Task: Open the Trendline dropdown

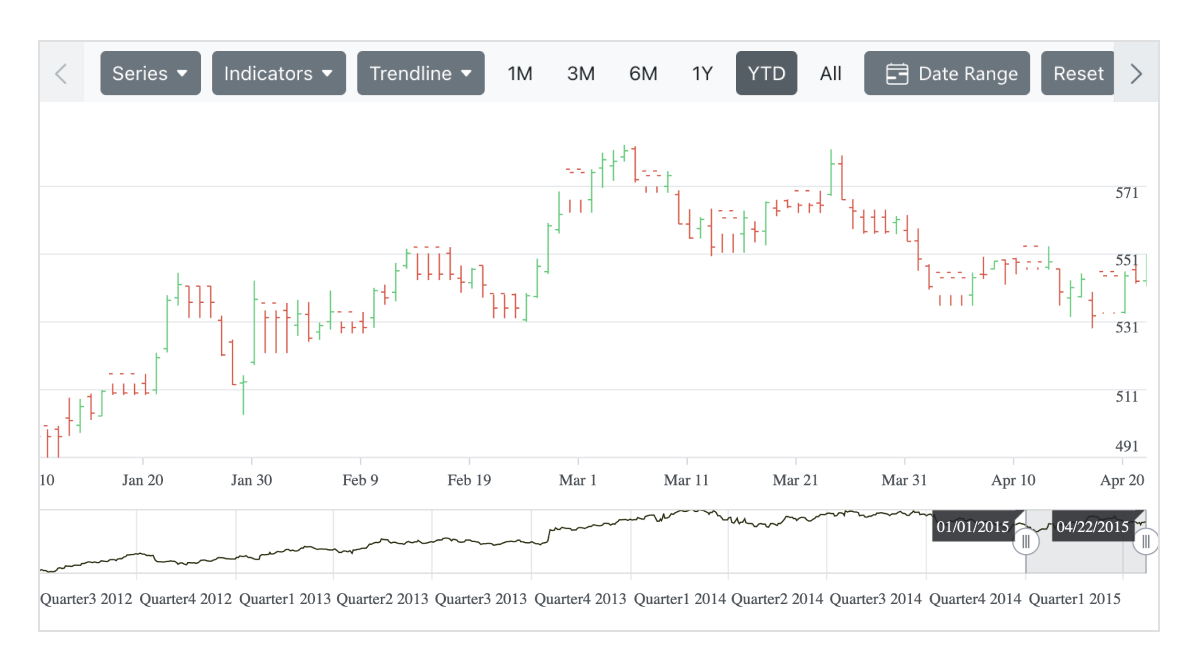Action: click(x=420, y=72)
